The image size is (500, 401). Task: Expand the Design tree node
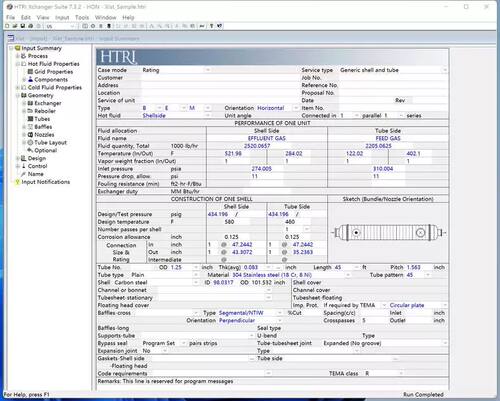coord(17,158)
